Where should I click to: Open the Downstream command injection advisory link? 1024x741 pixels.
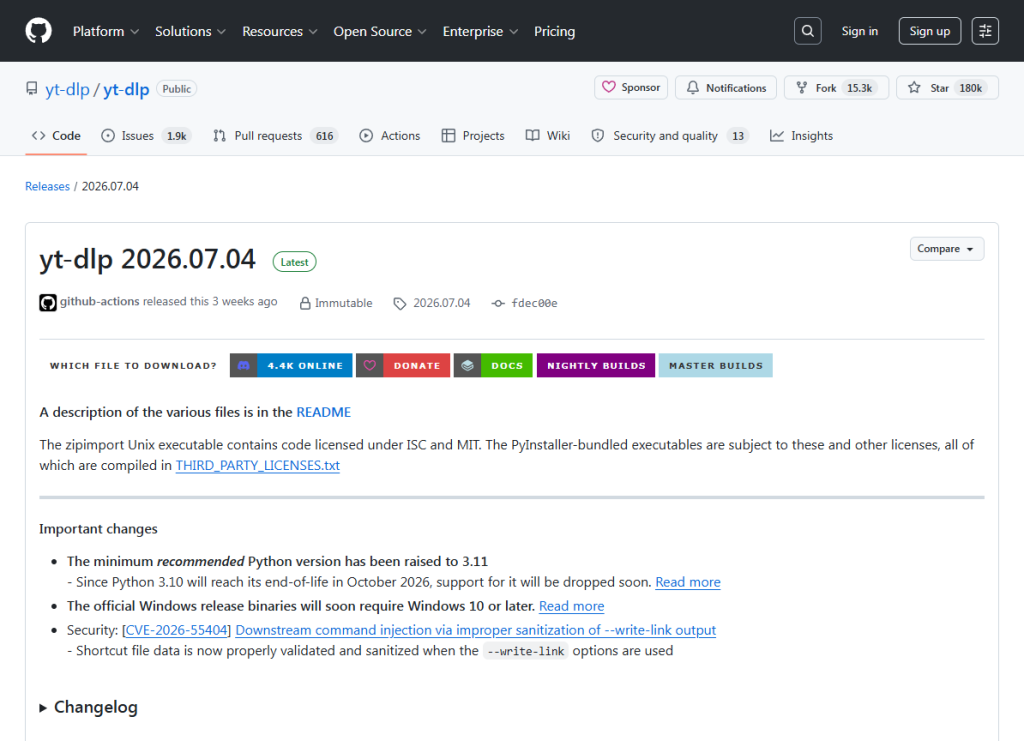pos(475,630)
